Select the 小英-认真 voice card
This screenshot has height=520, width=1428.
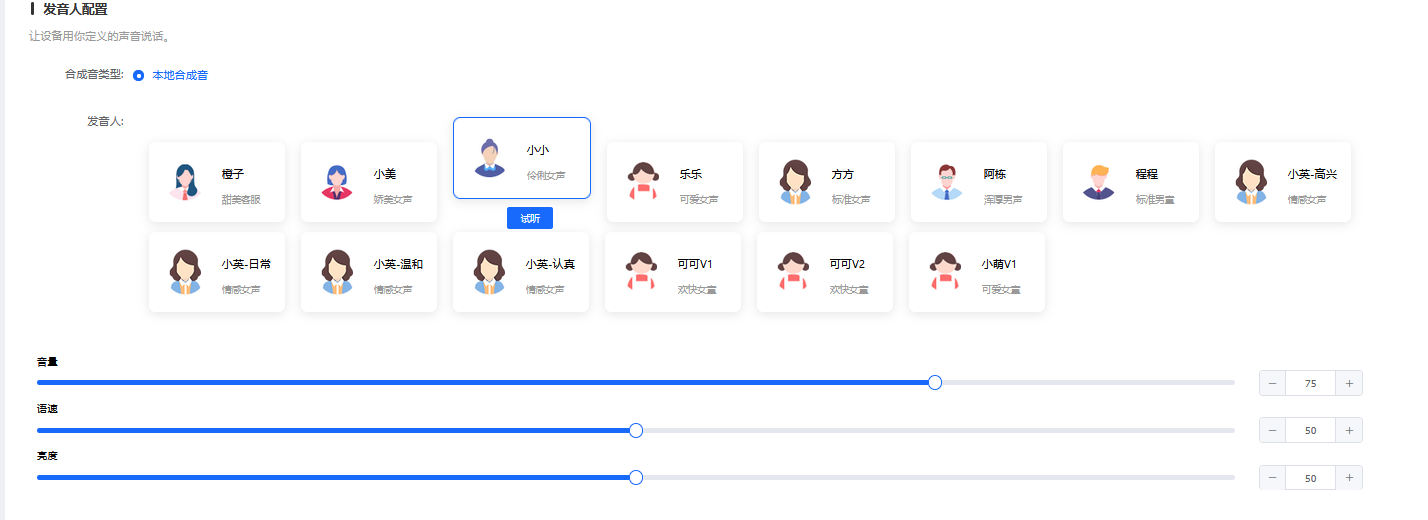coord(521,272)
